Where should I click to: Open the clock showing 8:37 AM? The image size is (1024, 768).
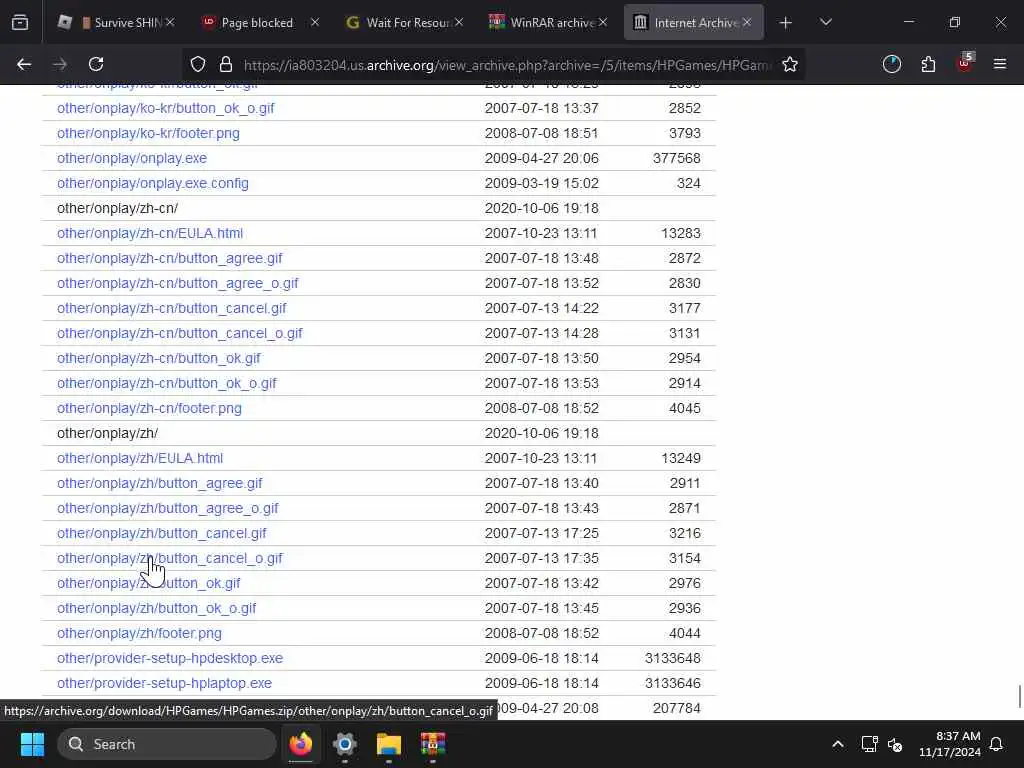(x=950, y=744)
